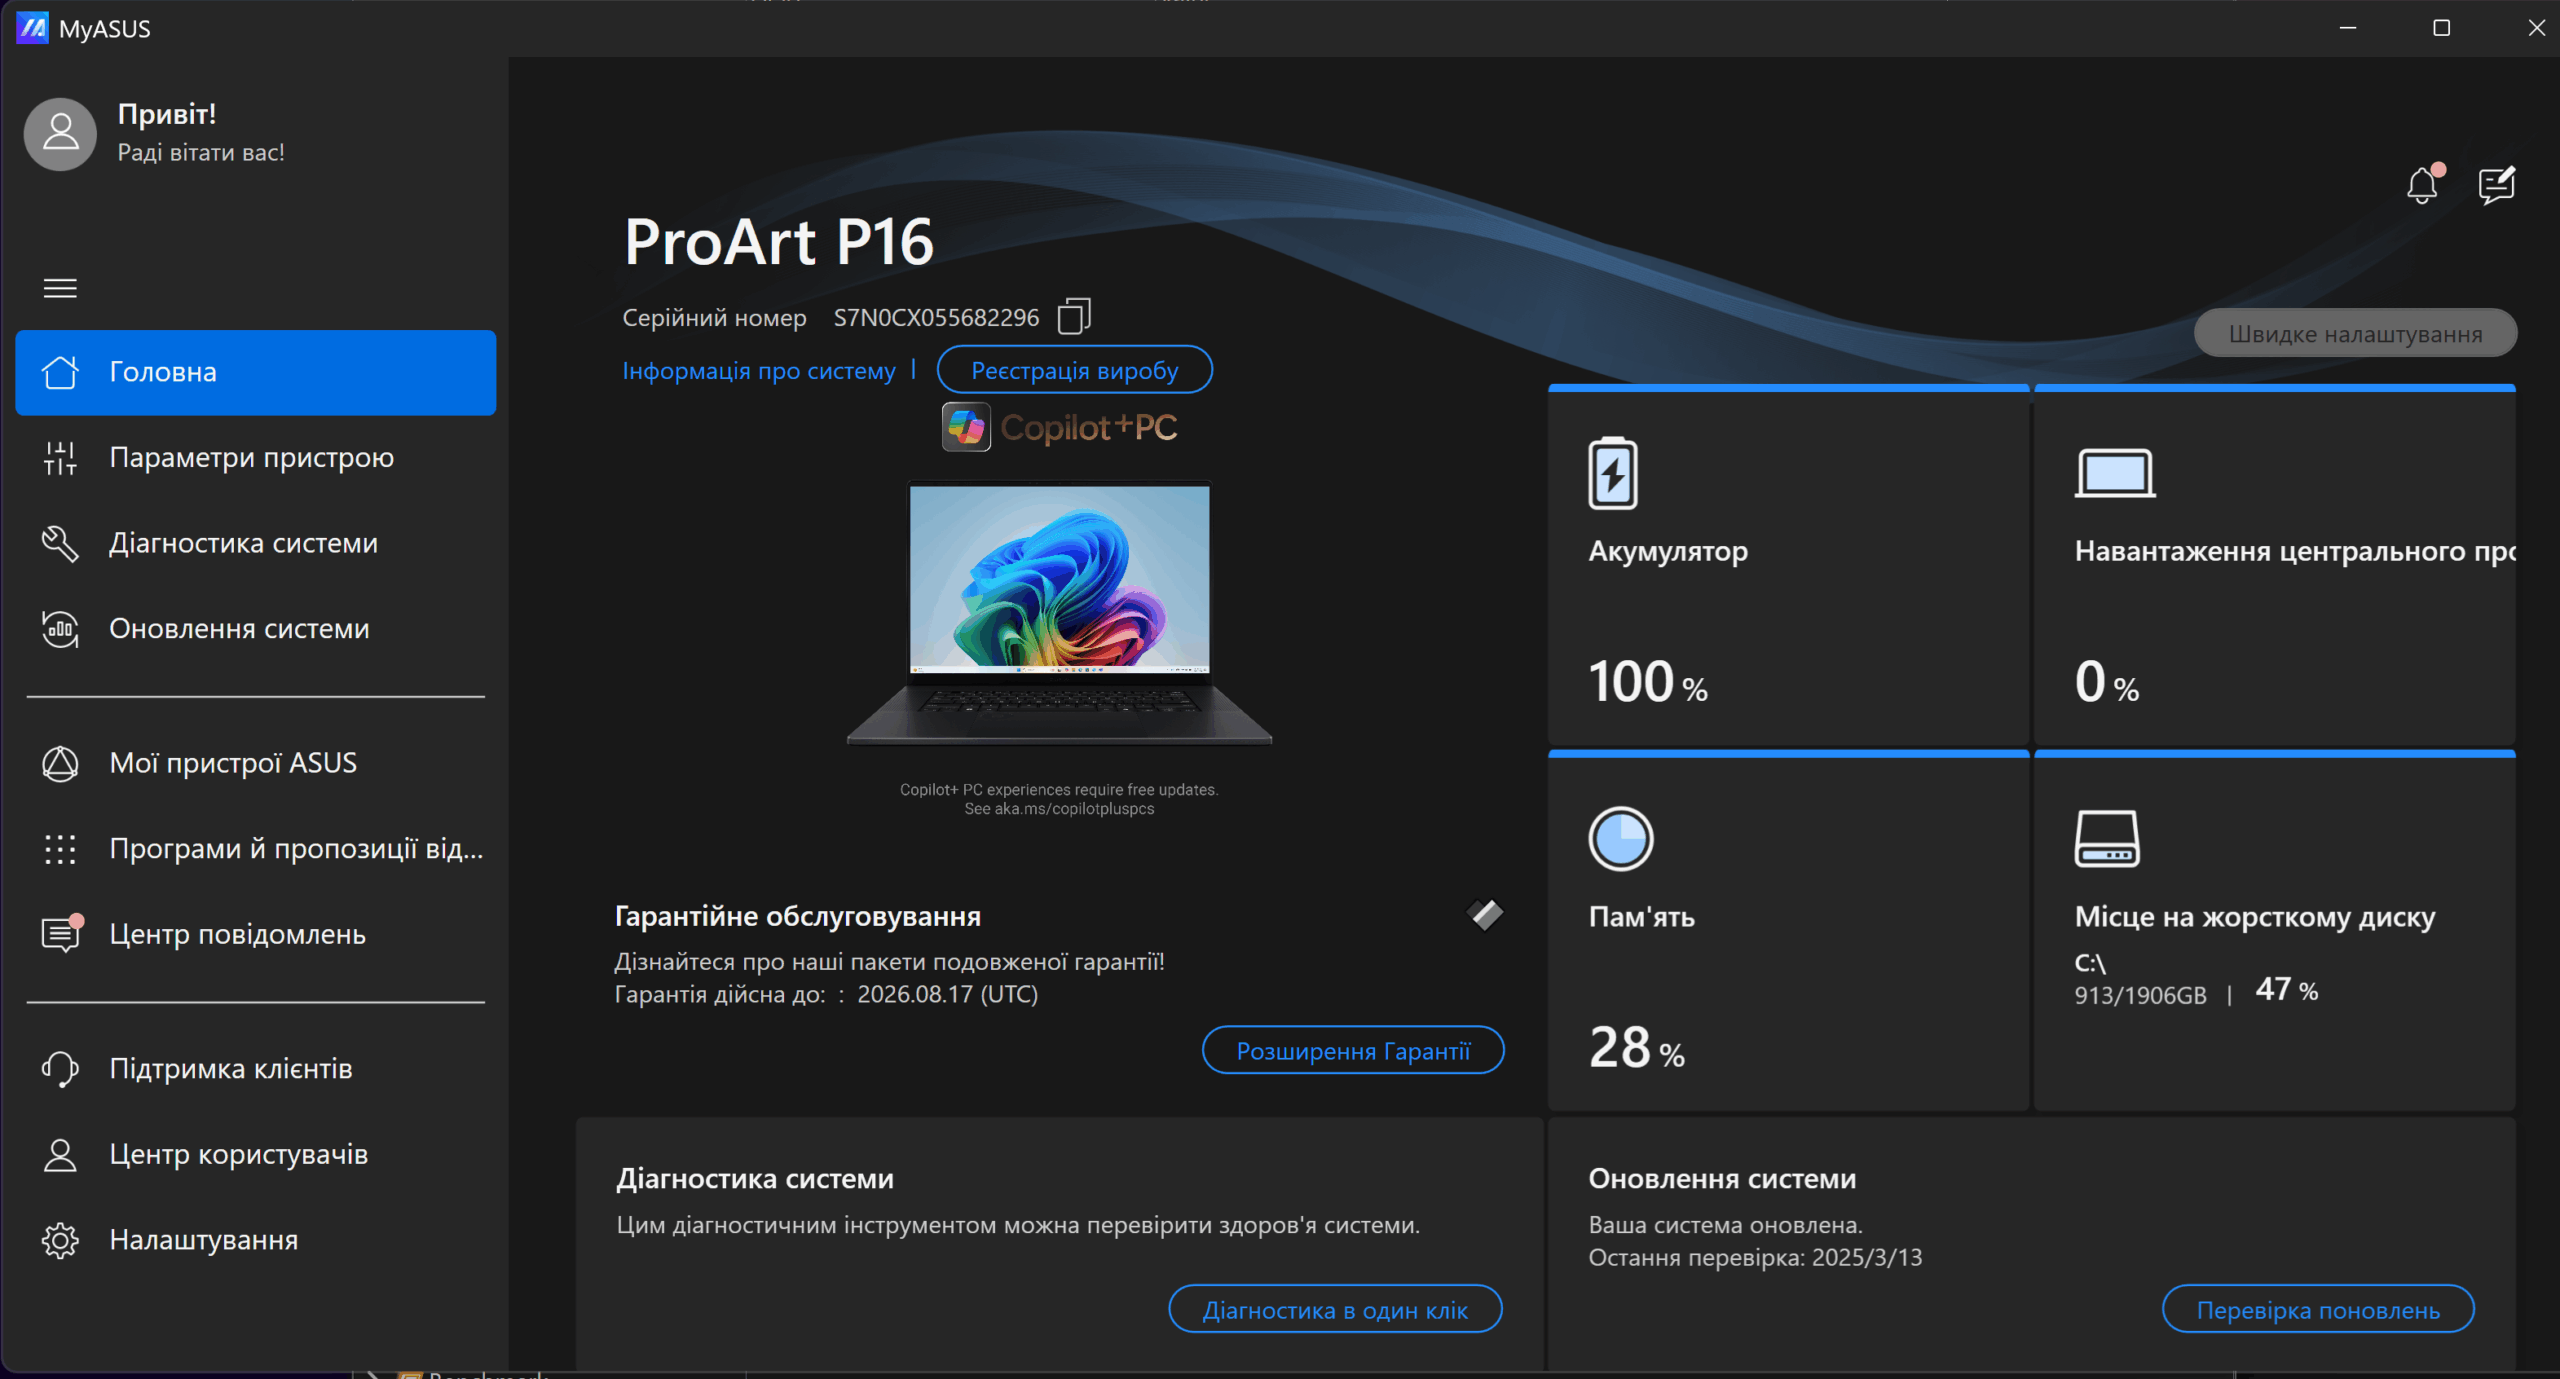Open the Інформація про систему link
The image size is (2560, 1379).
(x=758, y=369)
